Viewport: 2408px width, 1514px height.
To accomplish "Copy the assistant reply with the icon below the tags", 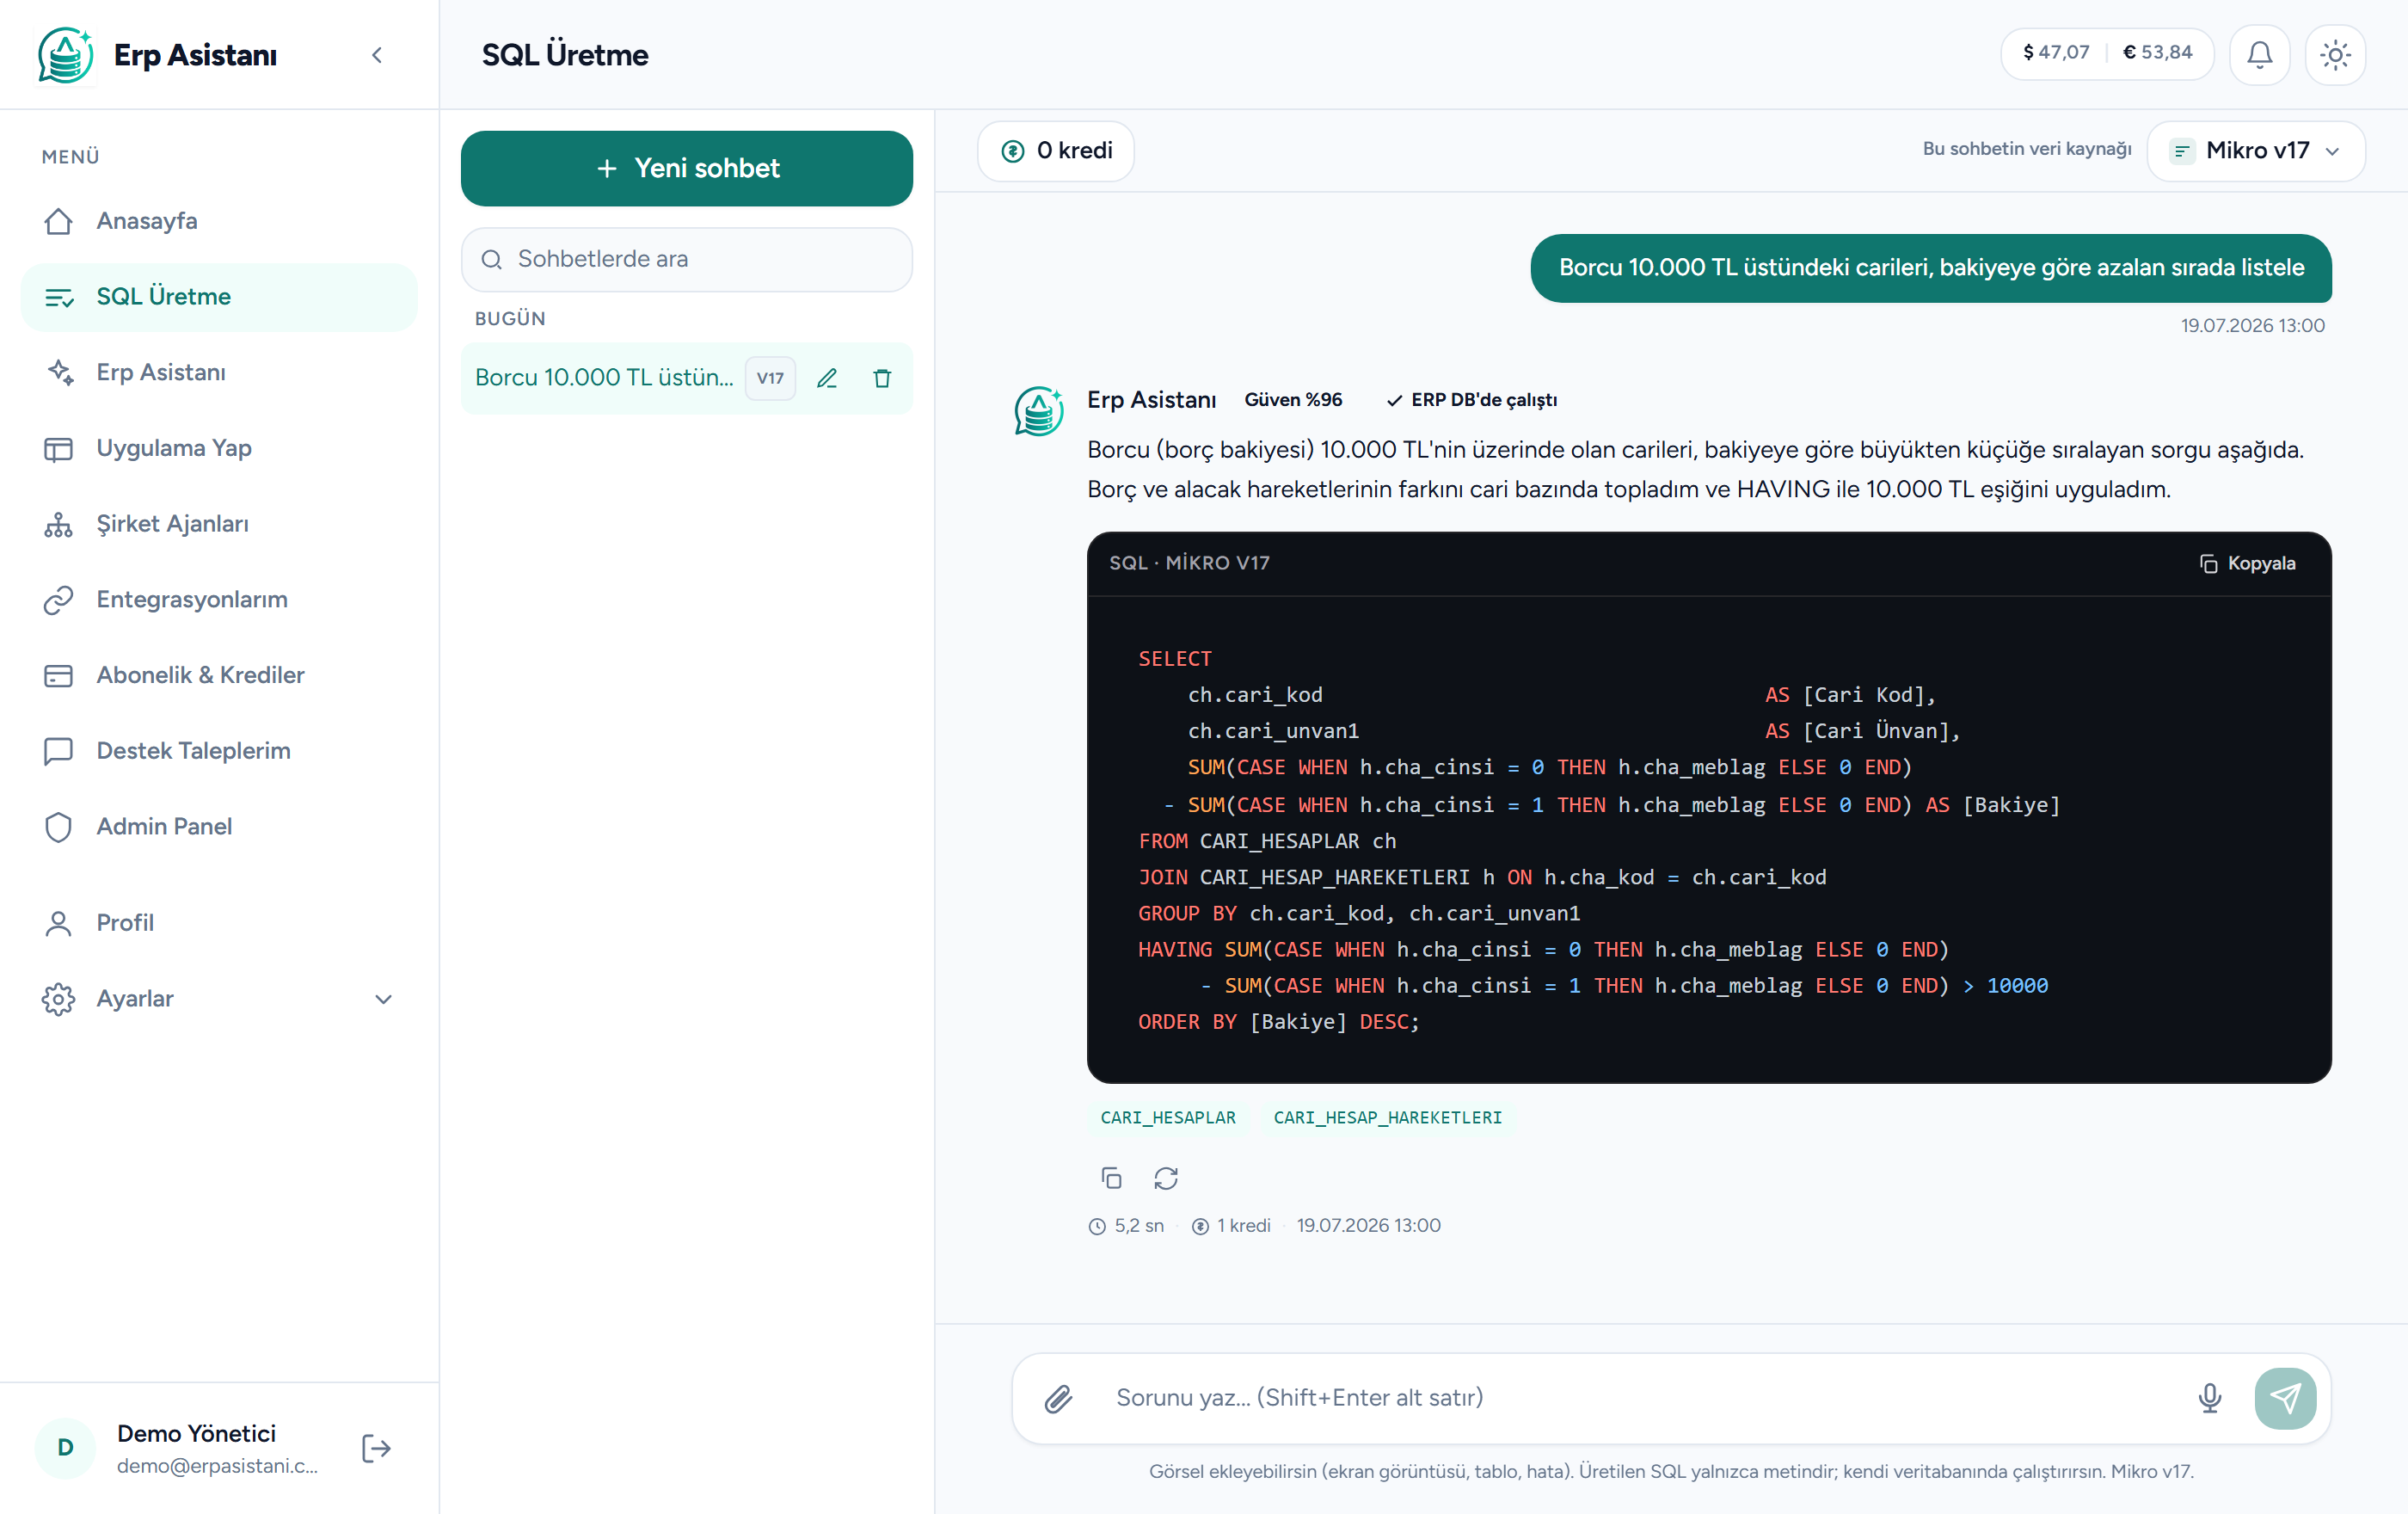I will [x=1111, y=1178].
